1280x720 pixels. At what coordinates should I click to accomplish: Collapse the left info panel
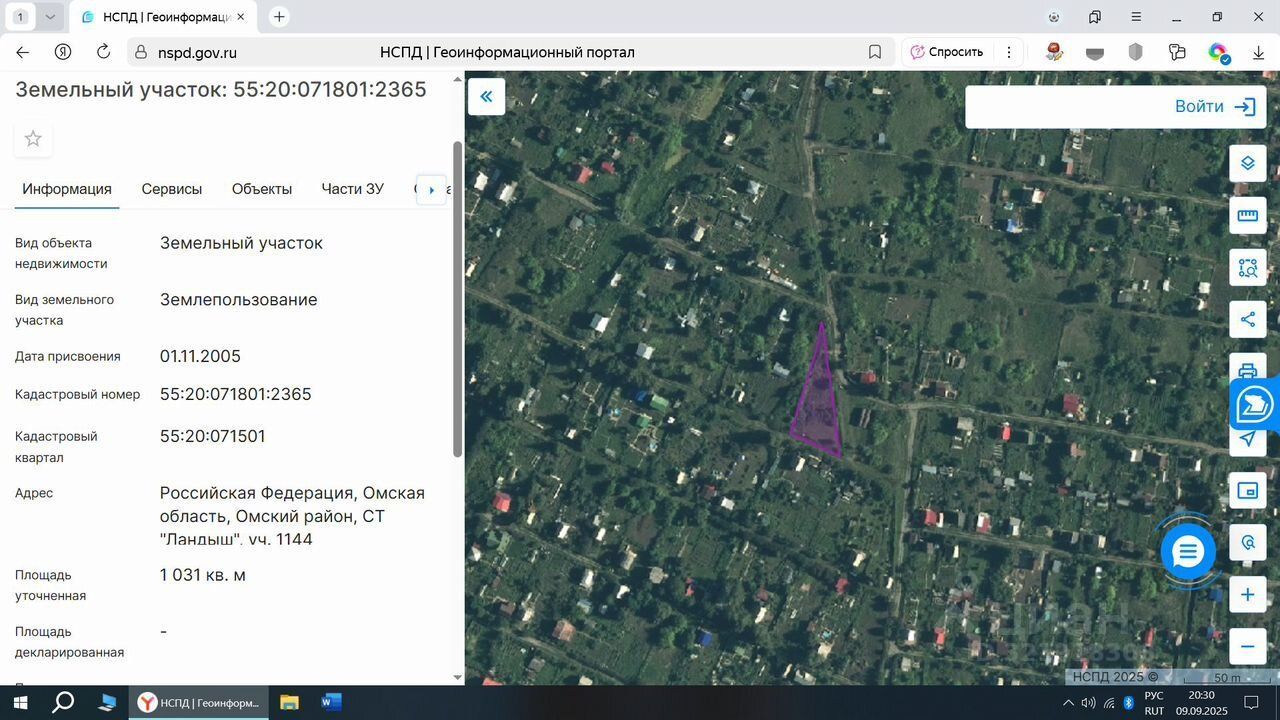point(486,97)
